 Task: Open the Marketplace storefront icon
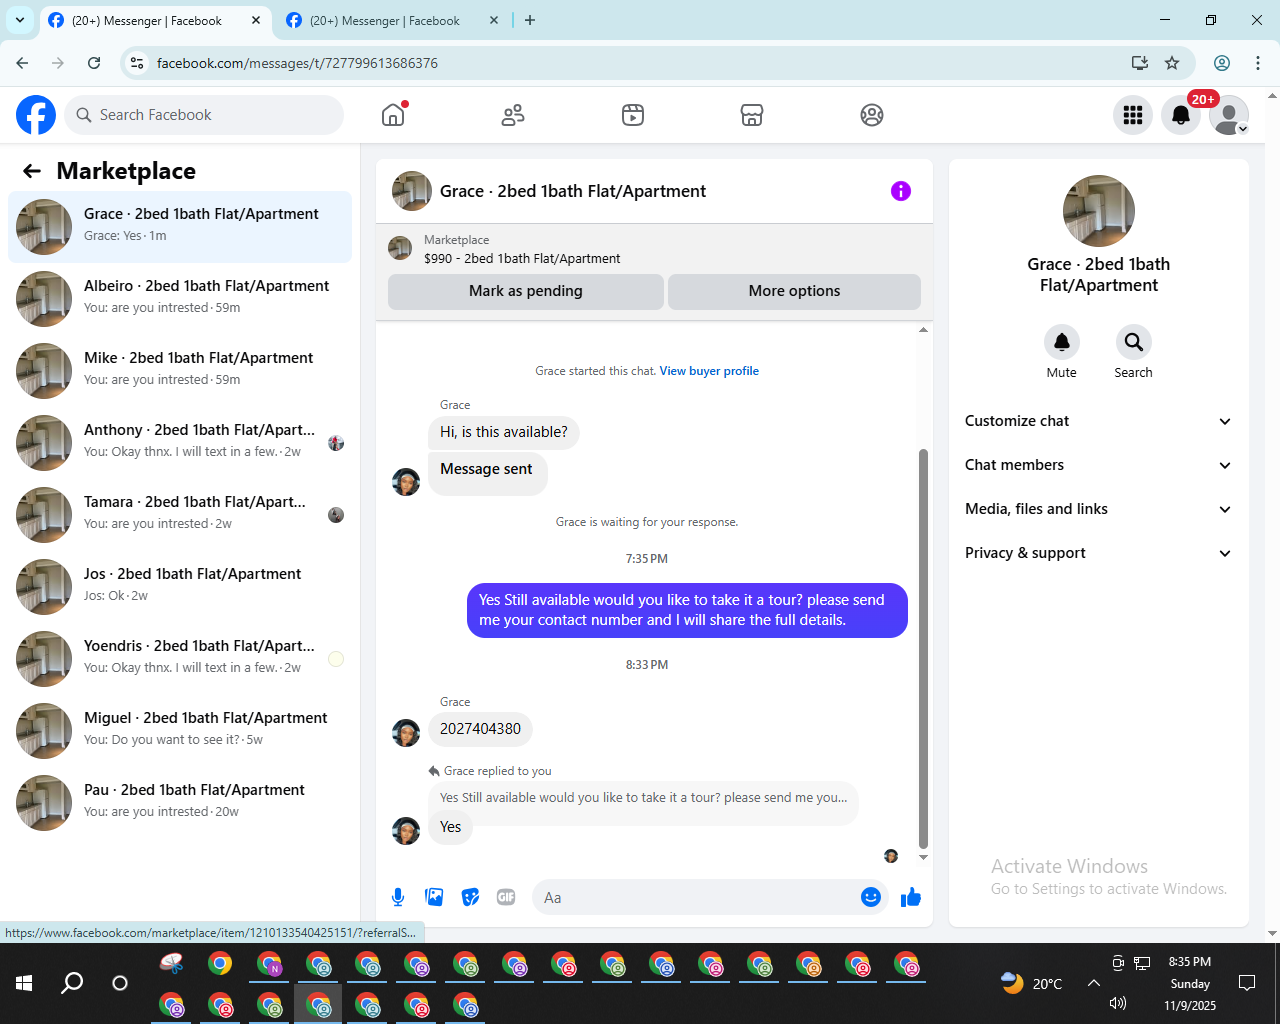(x=752, y=115)
